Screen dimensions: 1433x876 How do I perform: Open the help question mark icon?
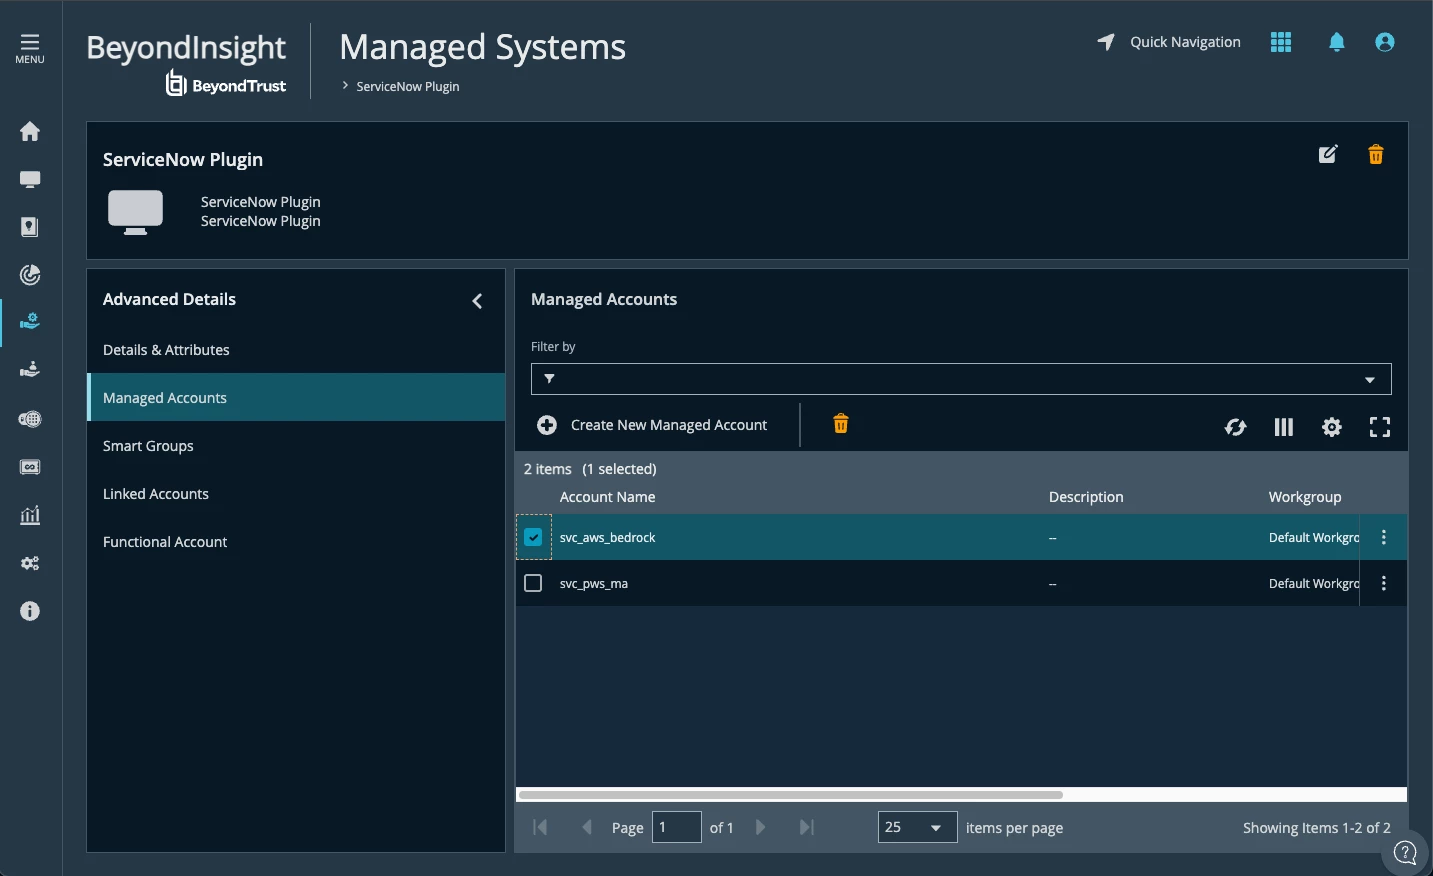coord(1405,853)
